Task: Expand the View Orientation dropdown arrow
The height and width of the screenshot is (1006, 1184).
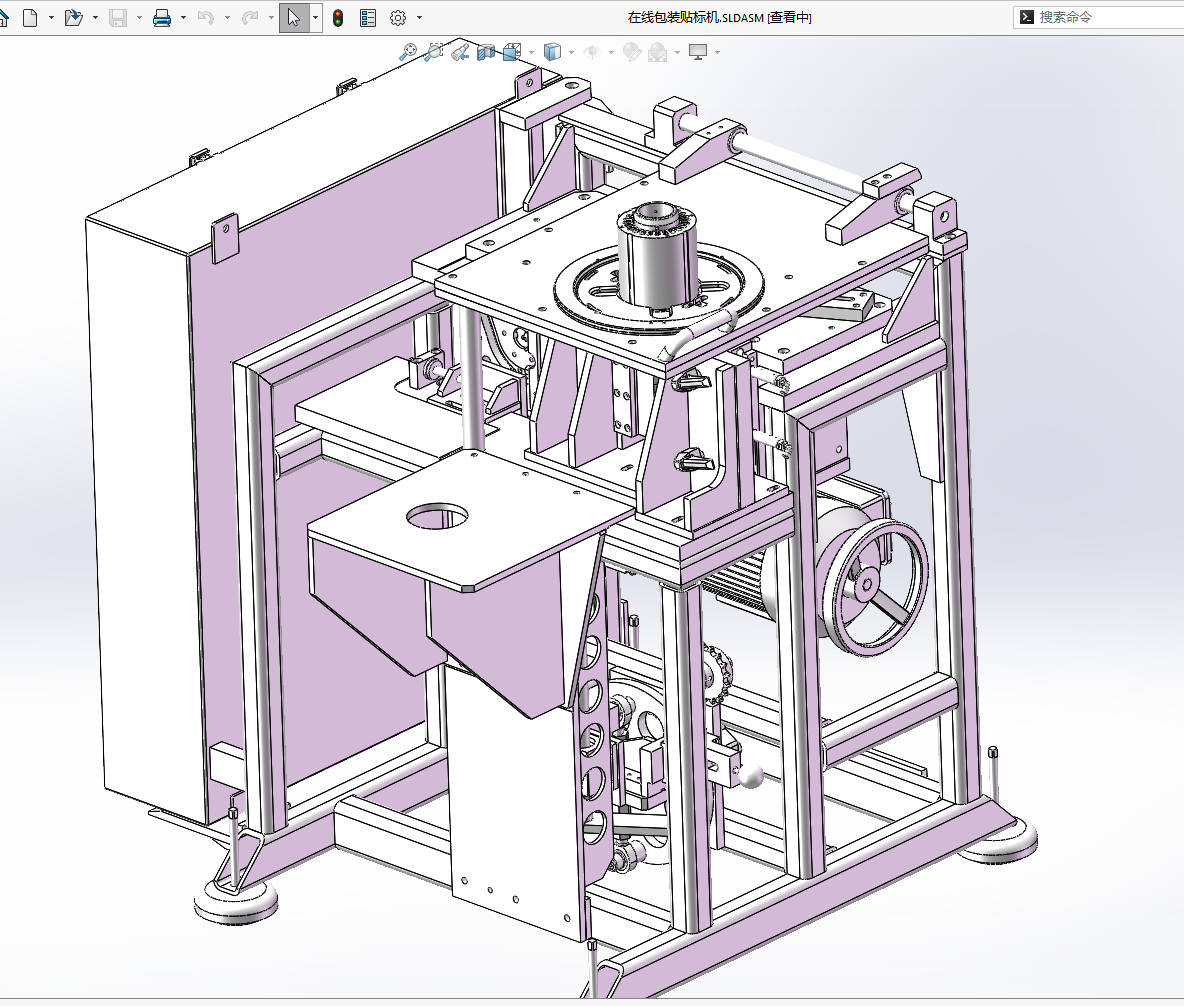Action: point(532,52)
